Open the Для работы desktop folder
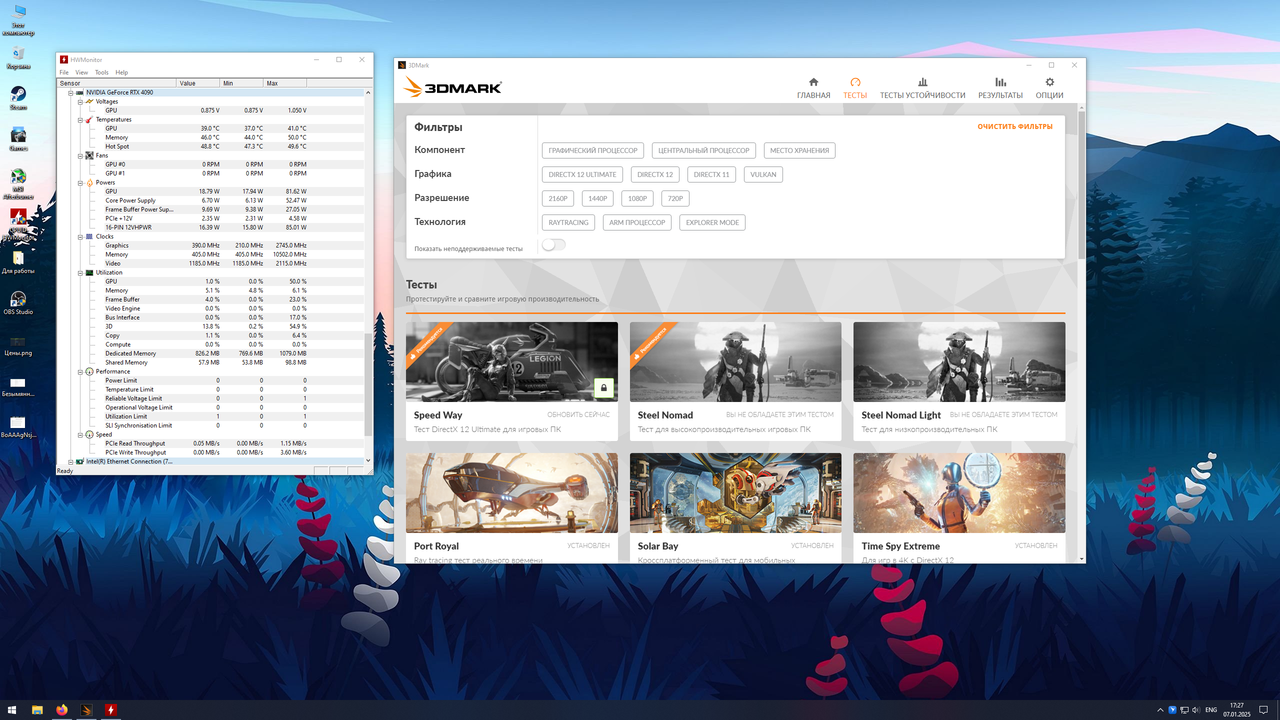 coord(18,262)
